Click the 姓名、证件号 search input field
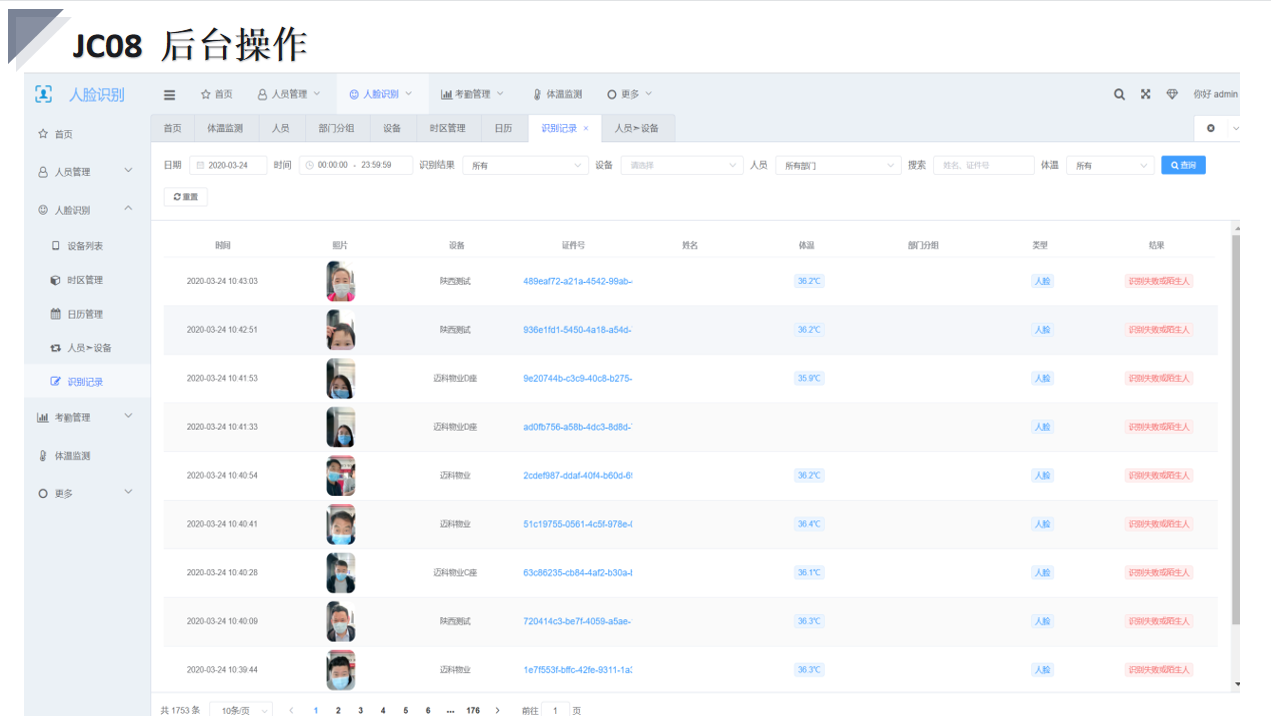 click(x=983, y=166)
